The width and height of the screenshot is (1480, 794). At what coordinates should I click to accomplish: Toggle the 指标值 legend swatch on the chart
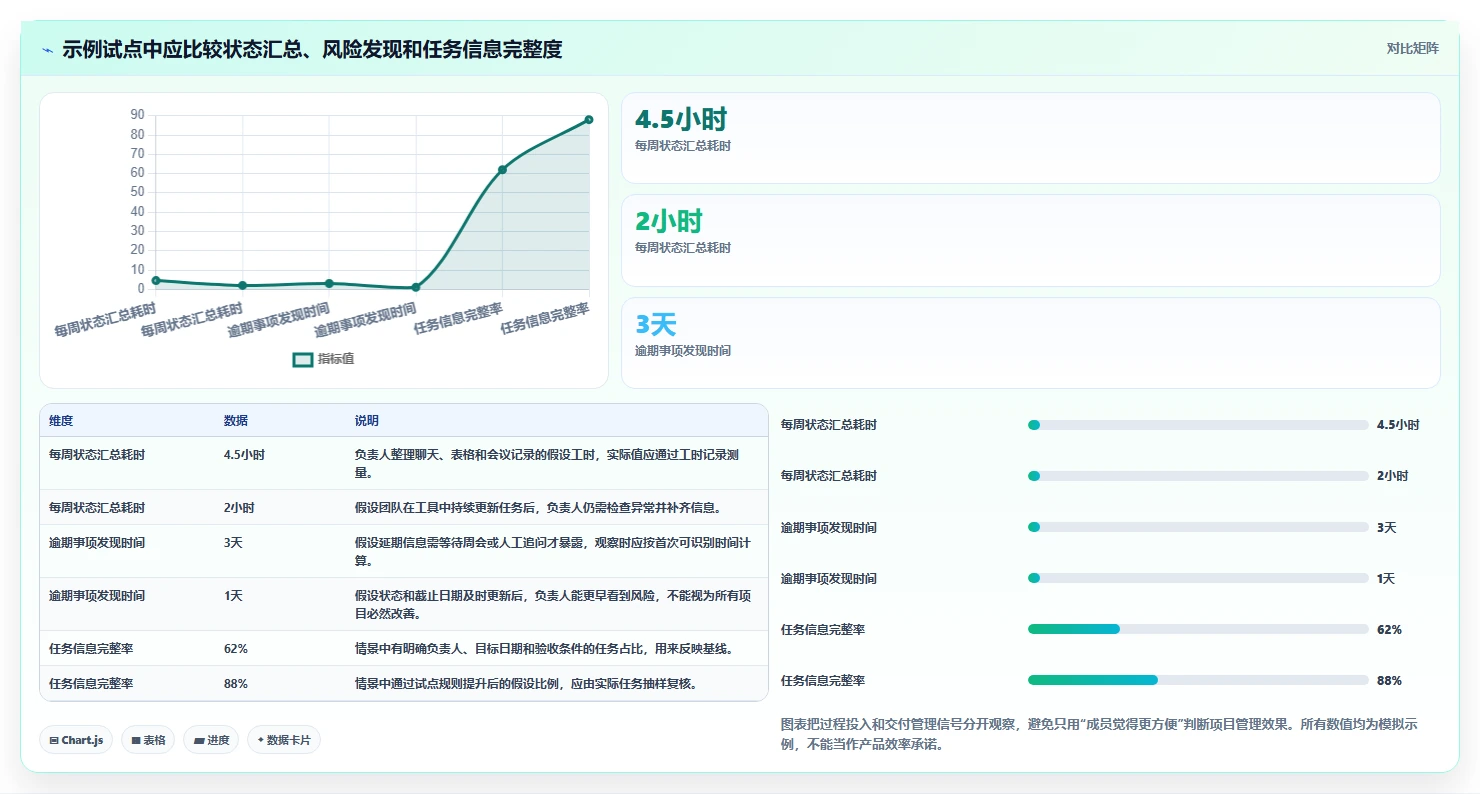click(x=303, y=359)
